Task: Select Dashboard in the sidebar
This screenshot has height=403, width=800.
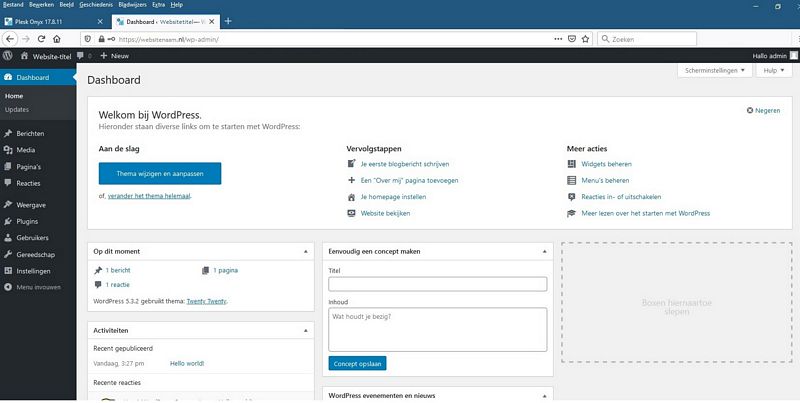Action: [x=38, y=78]
